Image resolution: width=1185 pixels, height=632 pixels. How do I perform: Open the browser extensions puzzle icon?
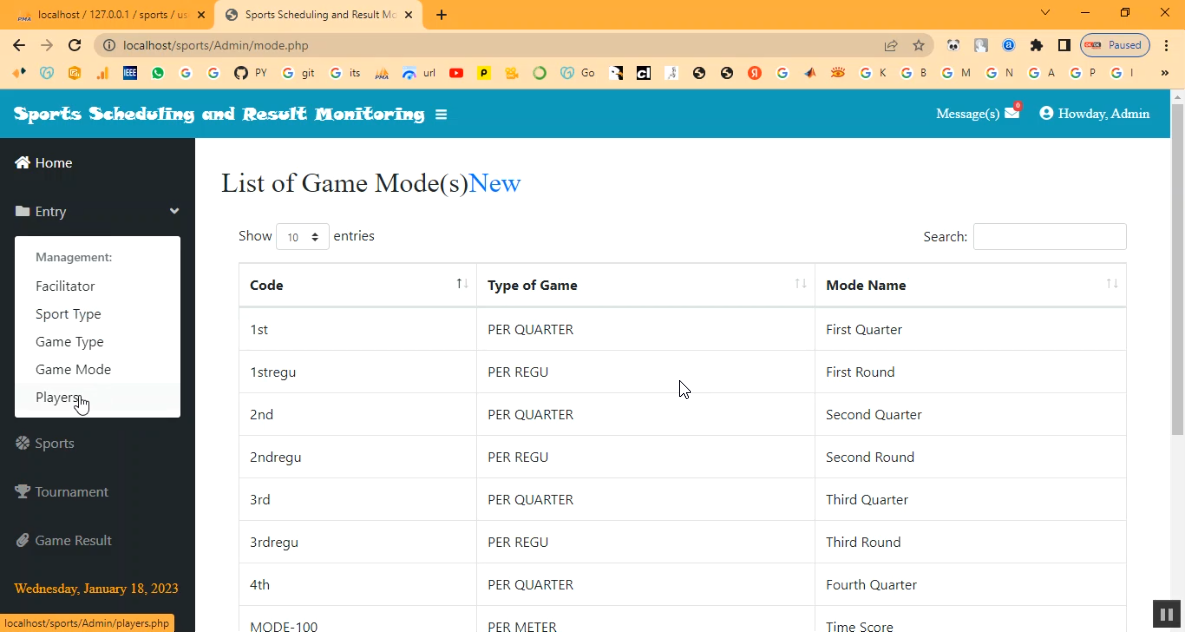coord(1036,45)
